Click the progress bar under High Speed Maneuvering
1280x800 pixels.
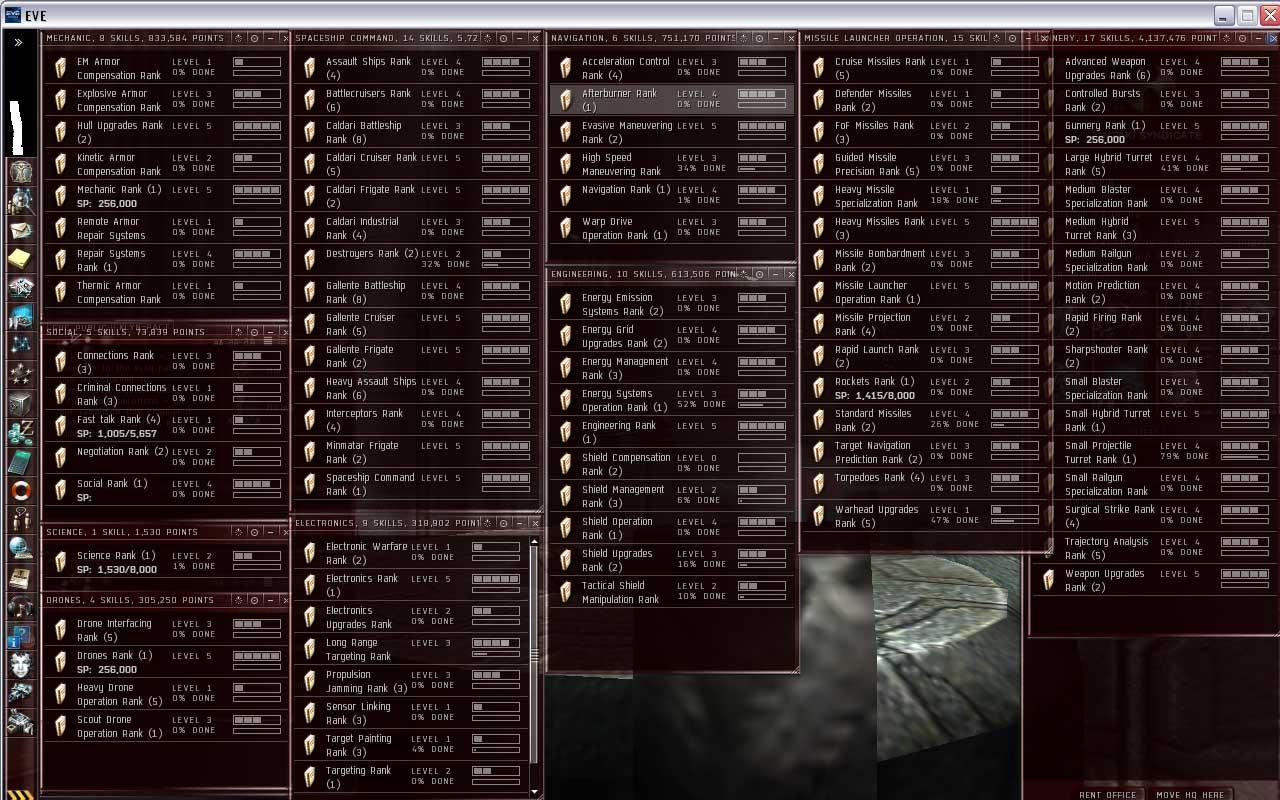[761, 170]
